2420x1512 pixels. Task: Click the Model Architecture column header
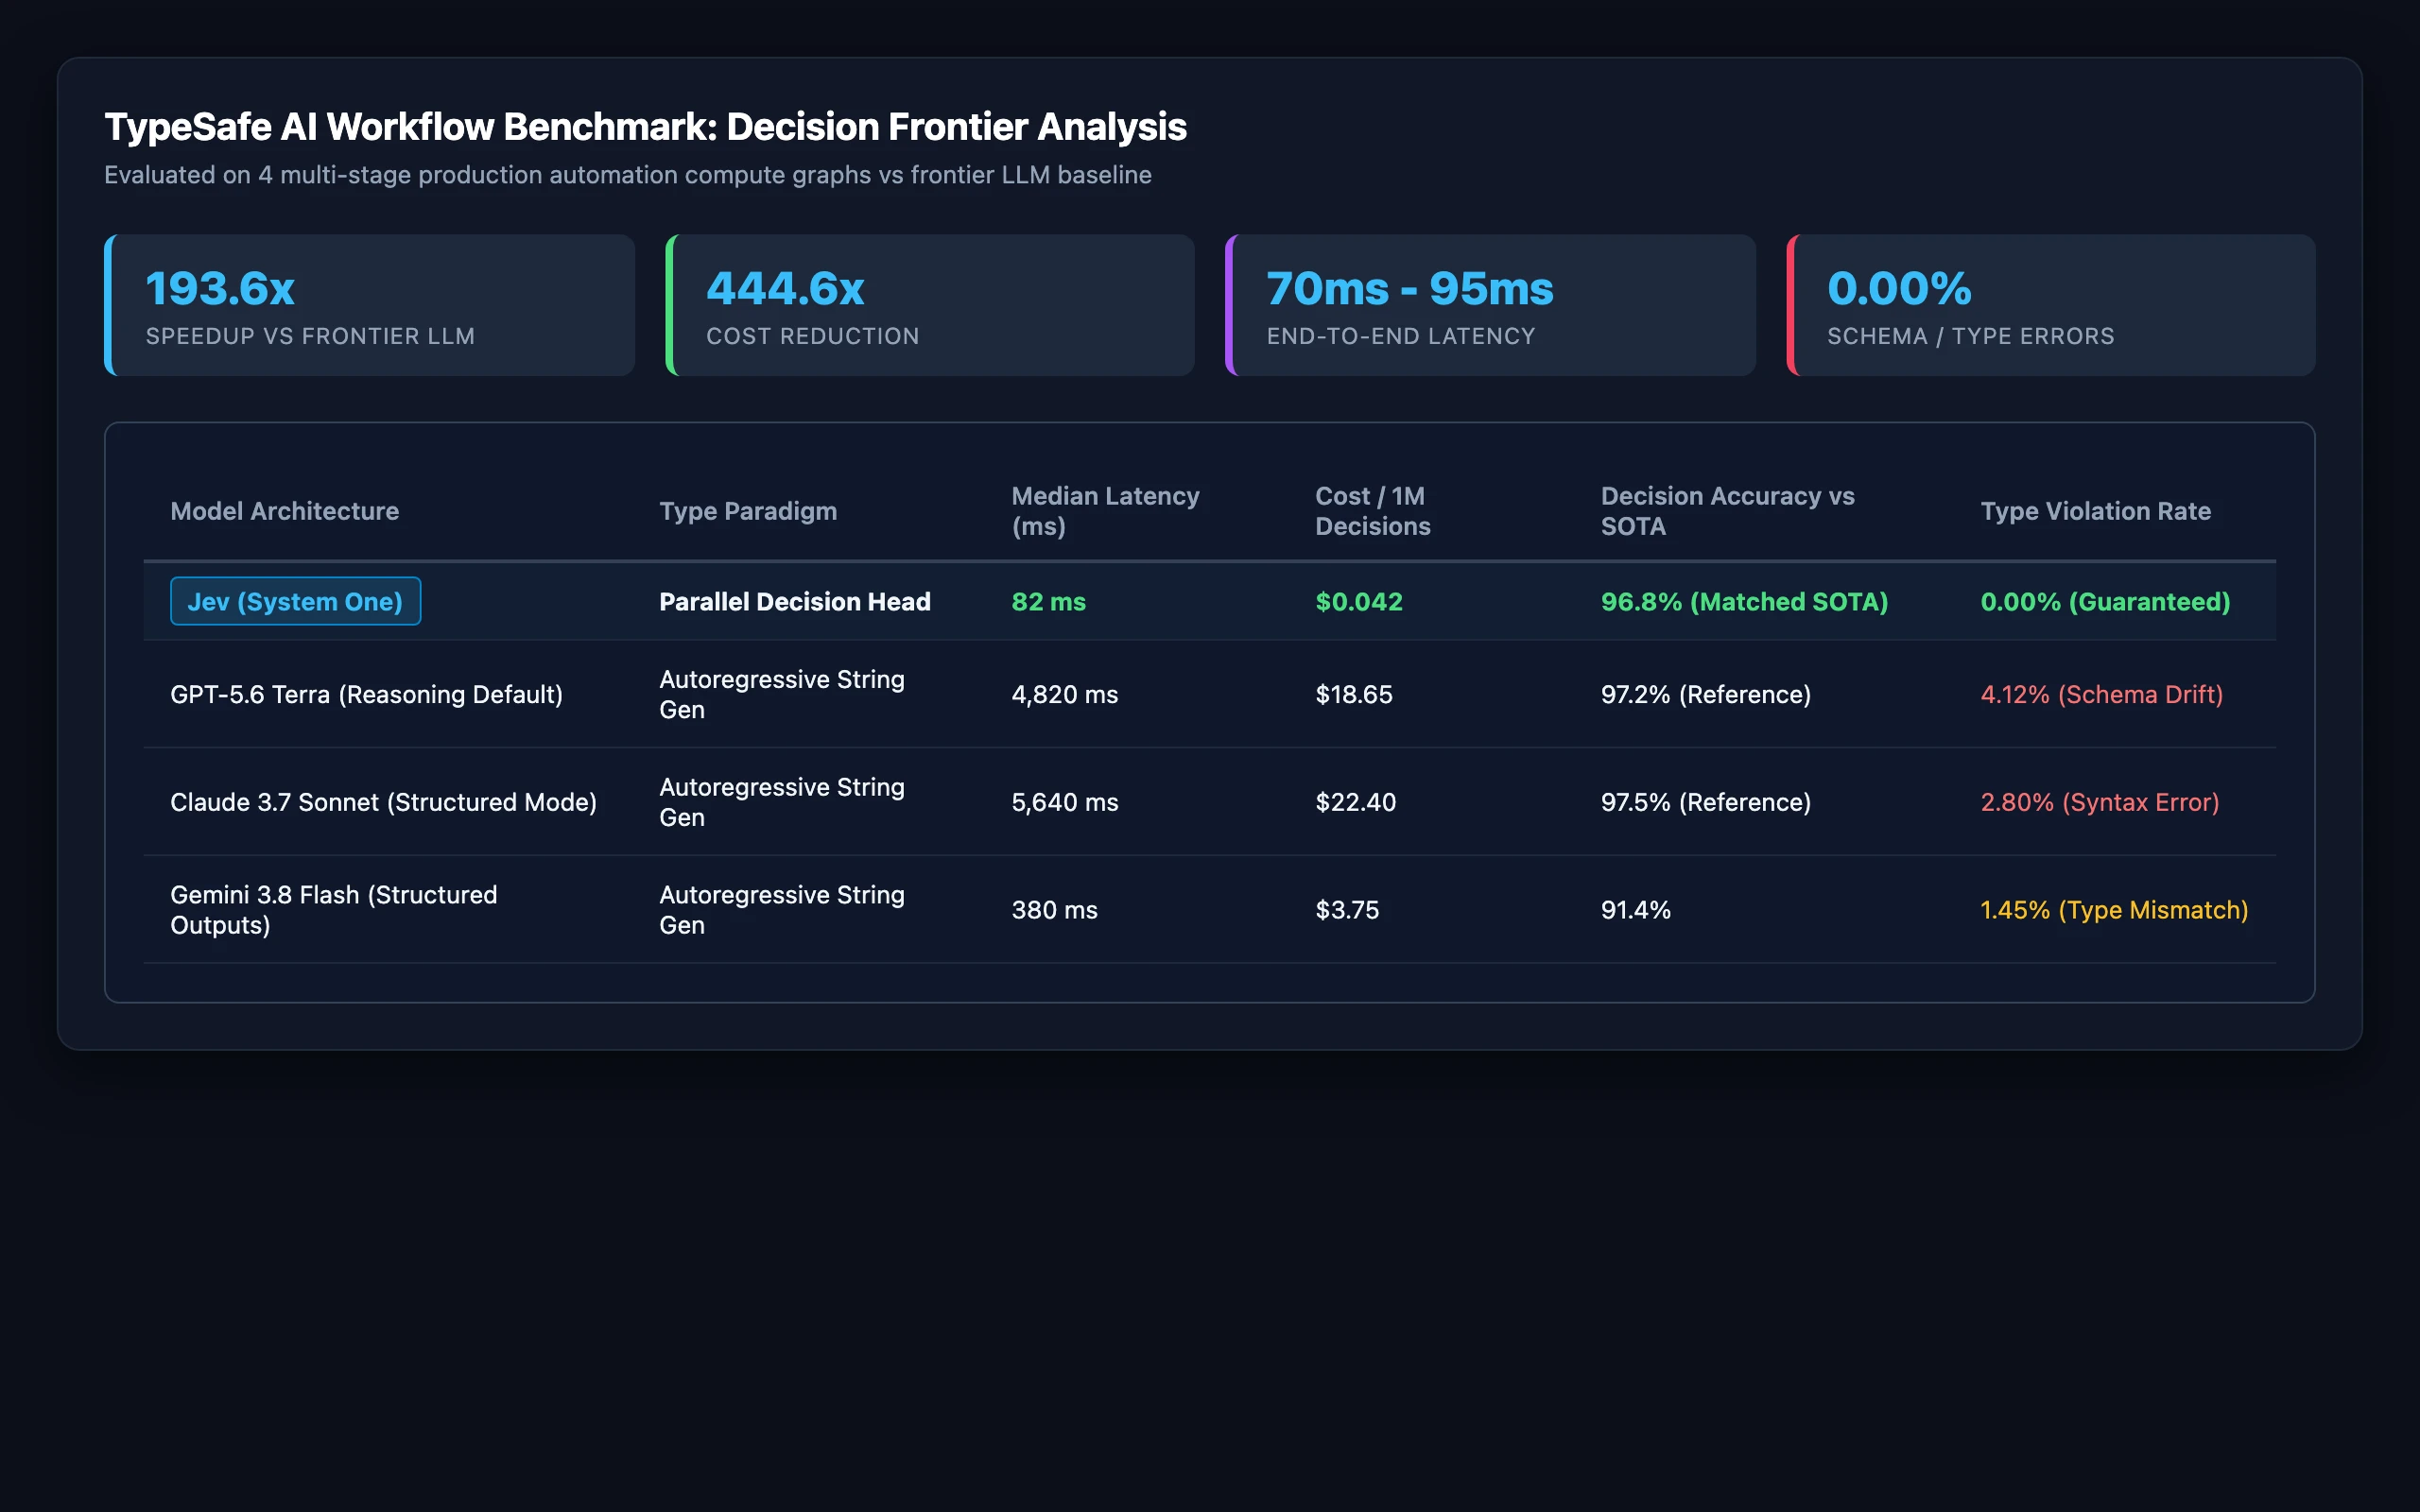[284, 511]
